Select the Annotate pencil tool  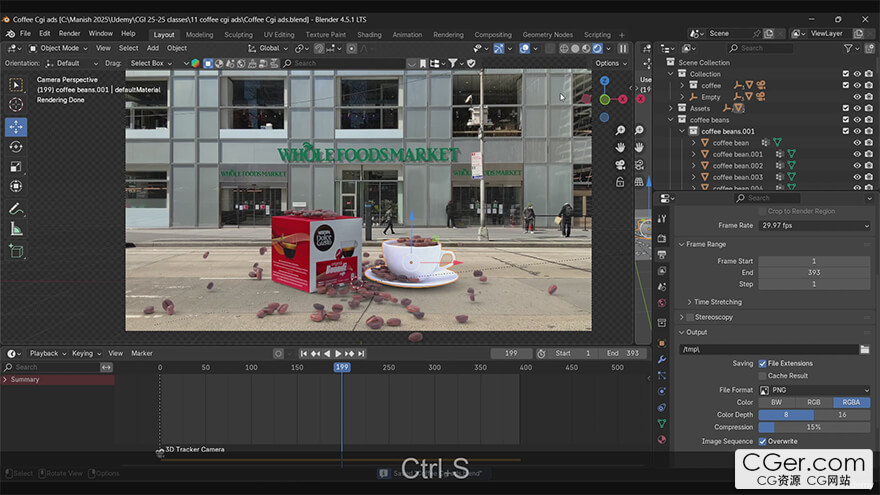[x=16, y=209]
